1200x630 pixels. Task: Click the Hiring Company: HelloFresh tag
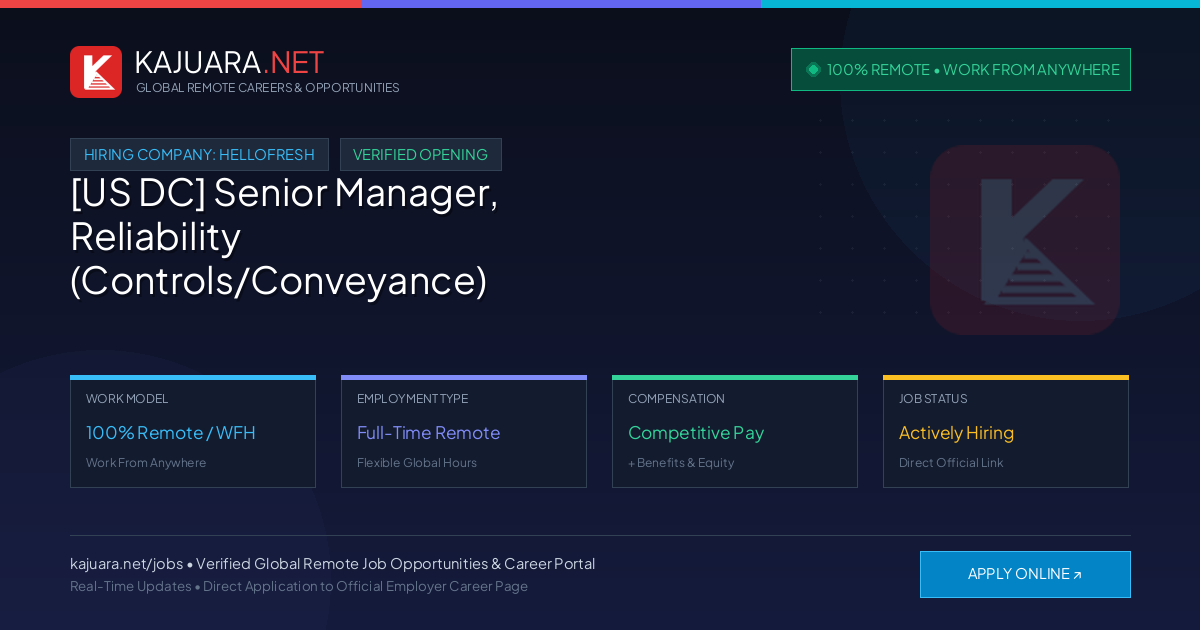tap(199, 155)
